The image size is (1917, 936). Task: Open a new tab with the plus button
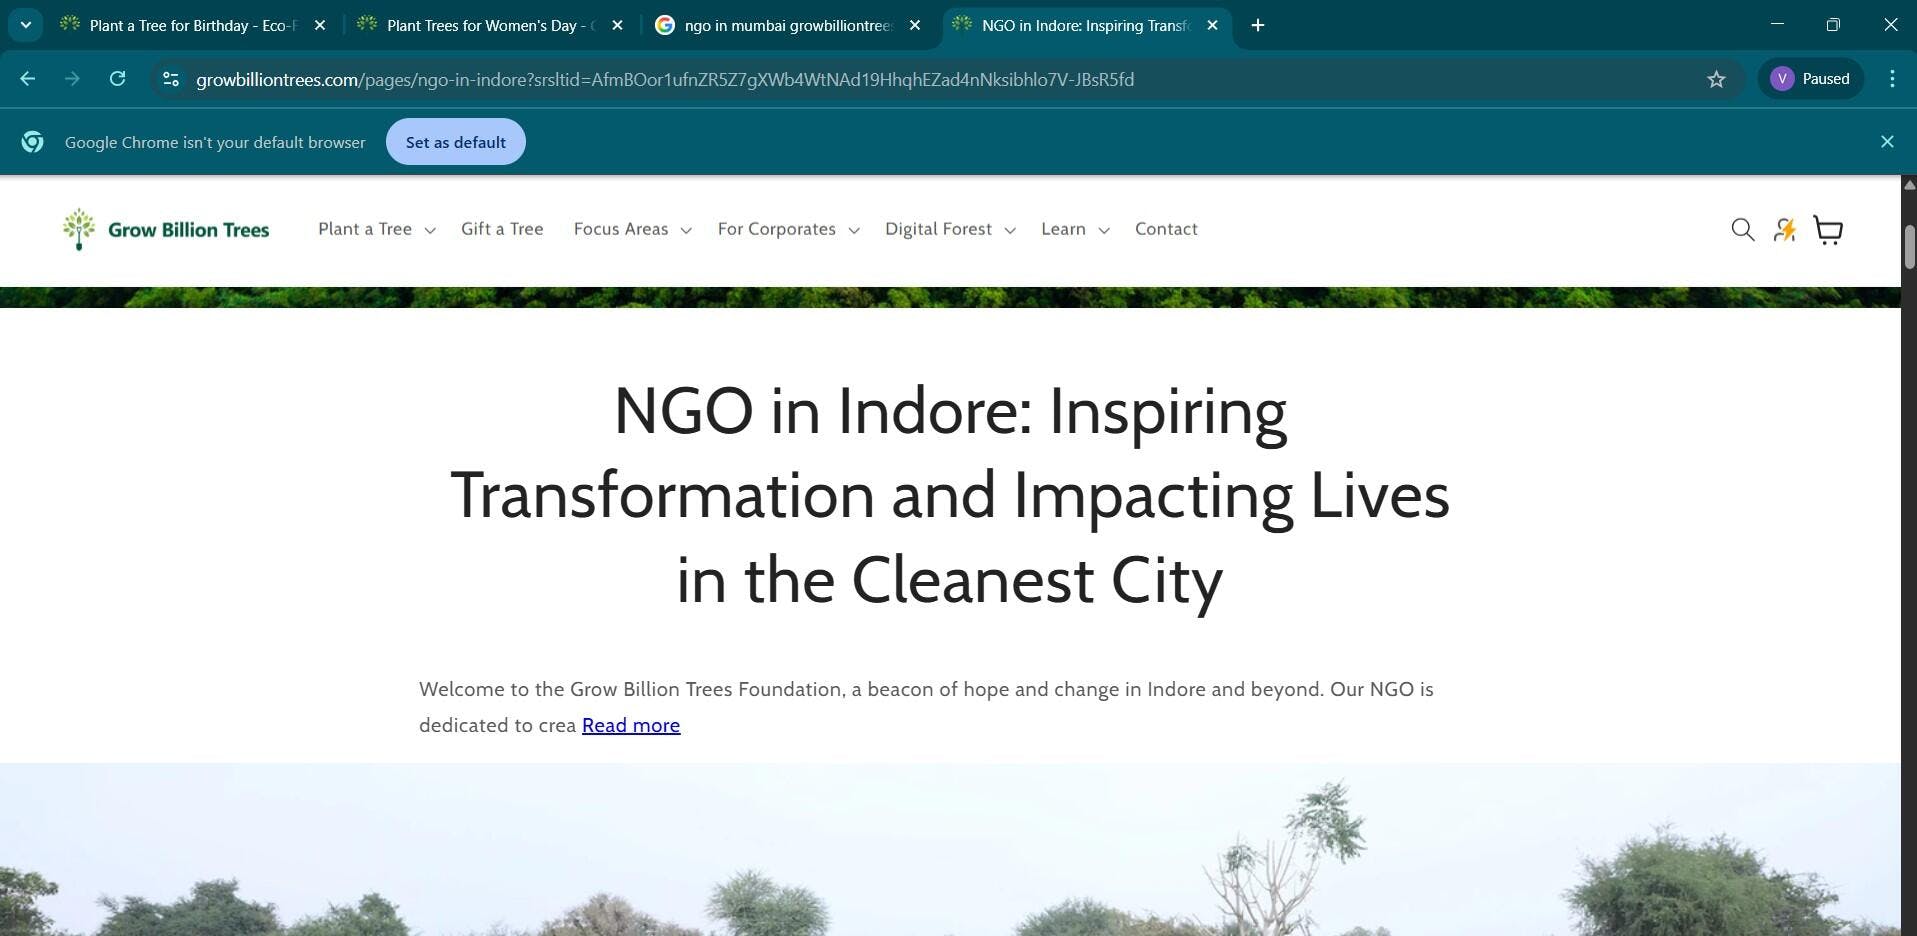[x=1258, y=25]
